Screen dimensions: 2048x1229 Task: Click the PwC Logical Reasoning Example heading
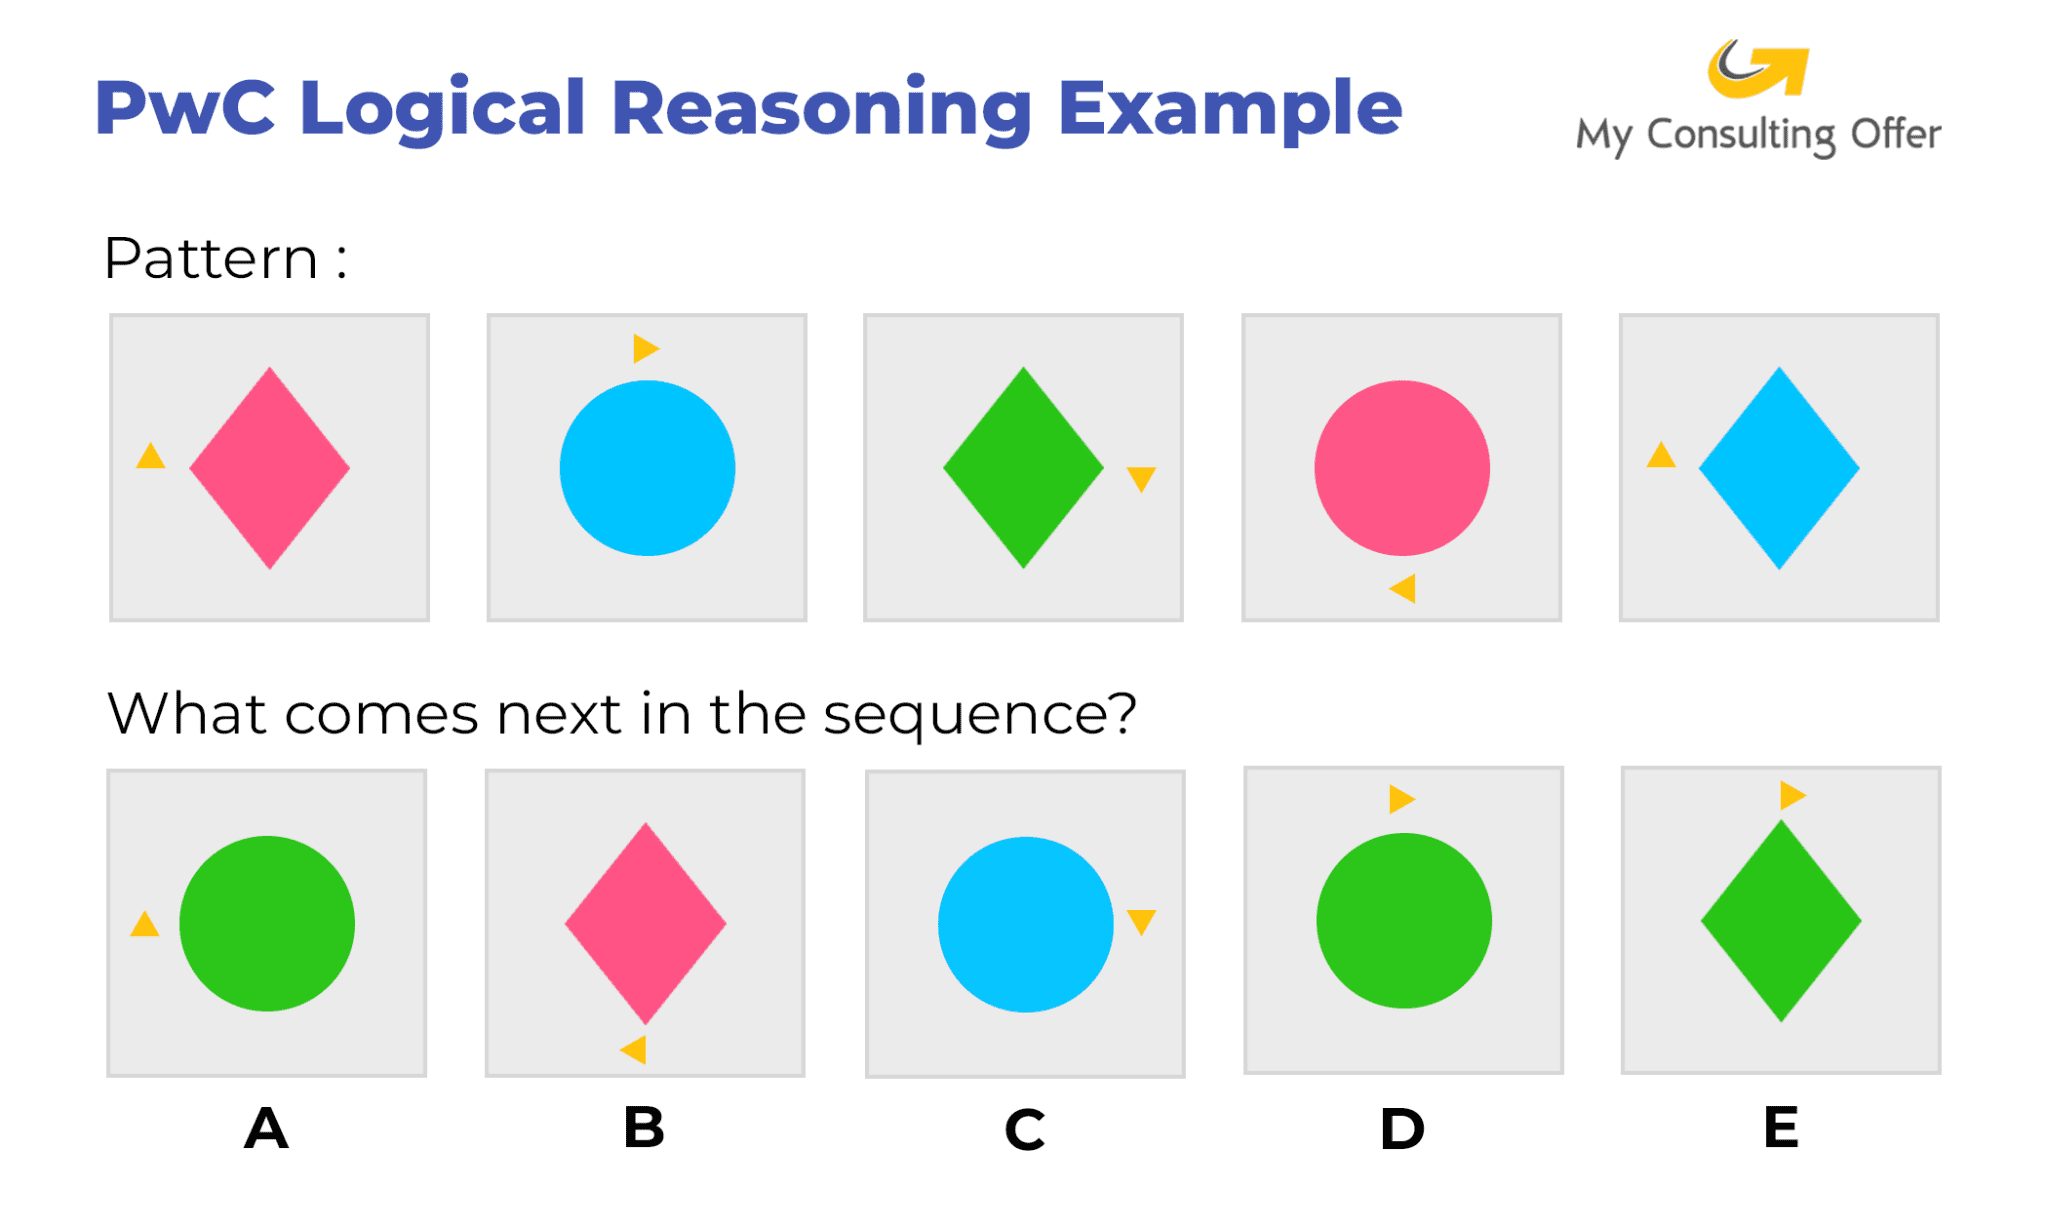click(x=748, y=108)
